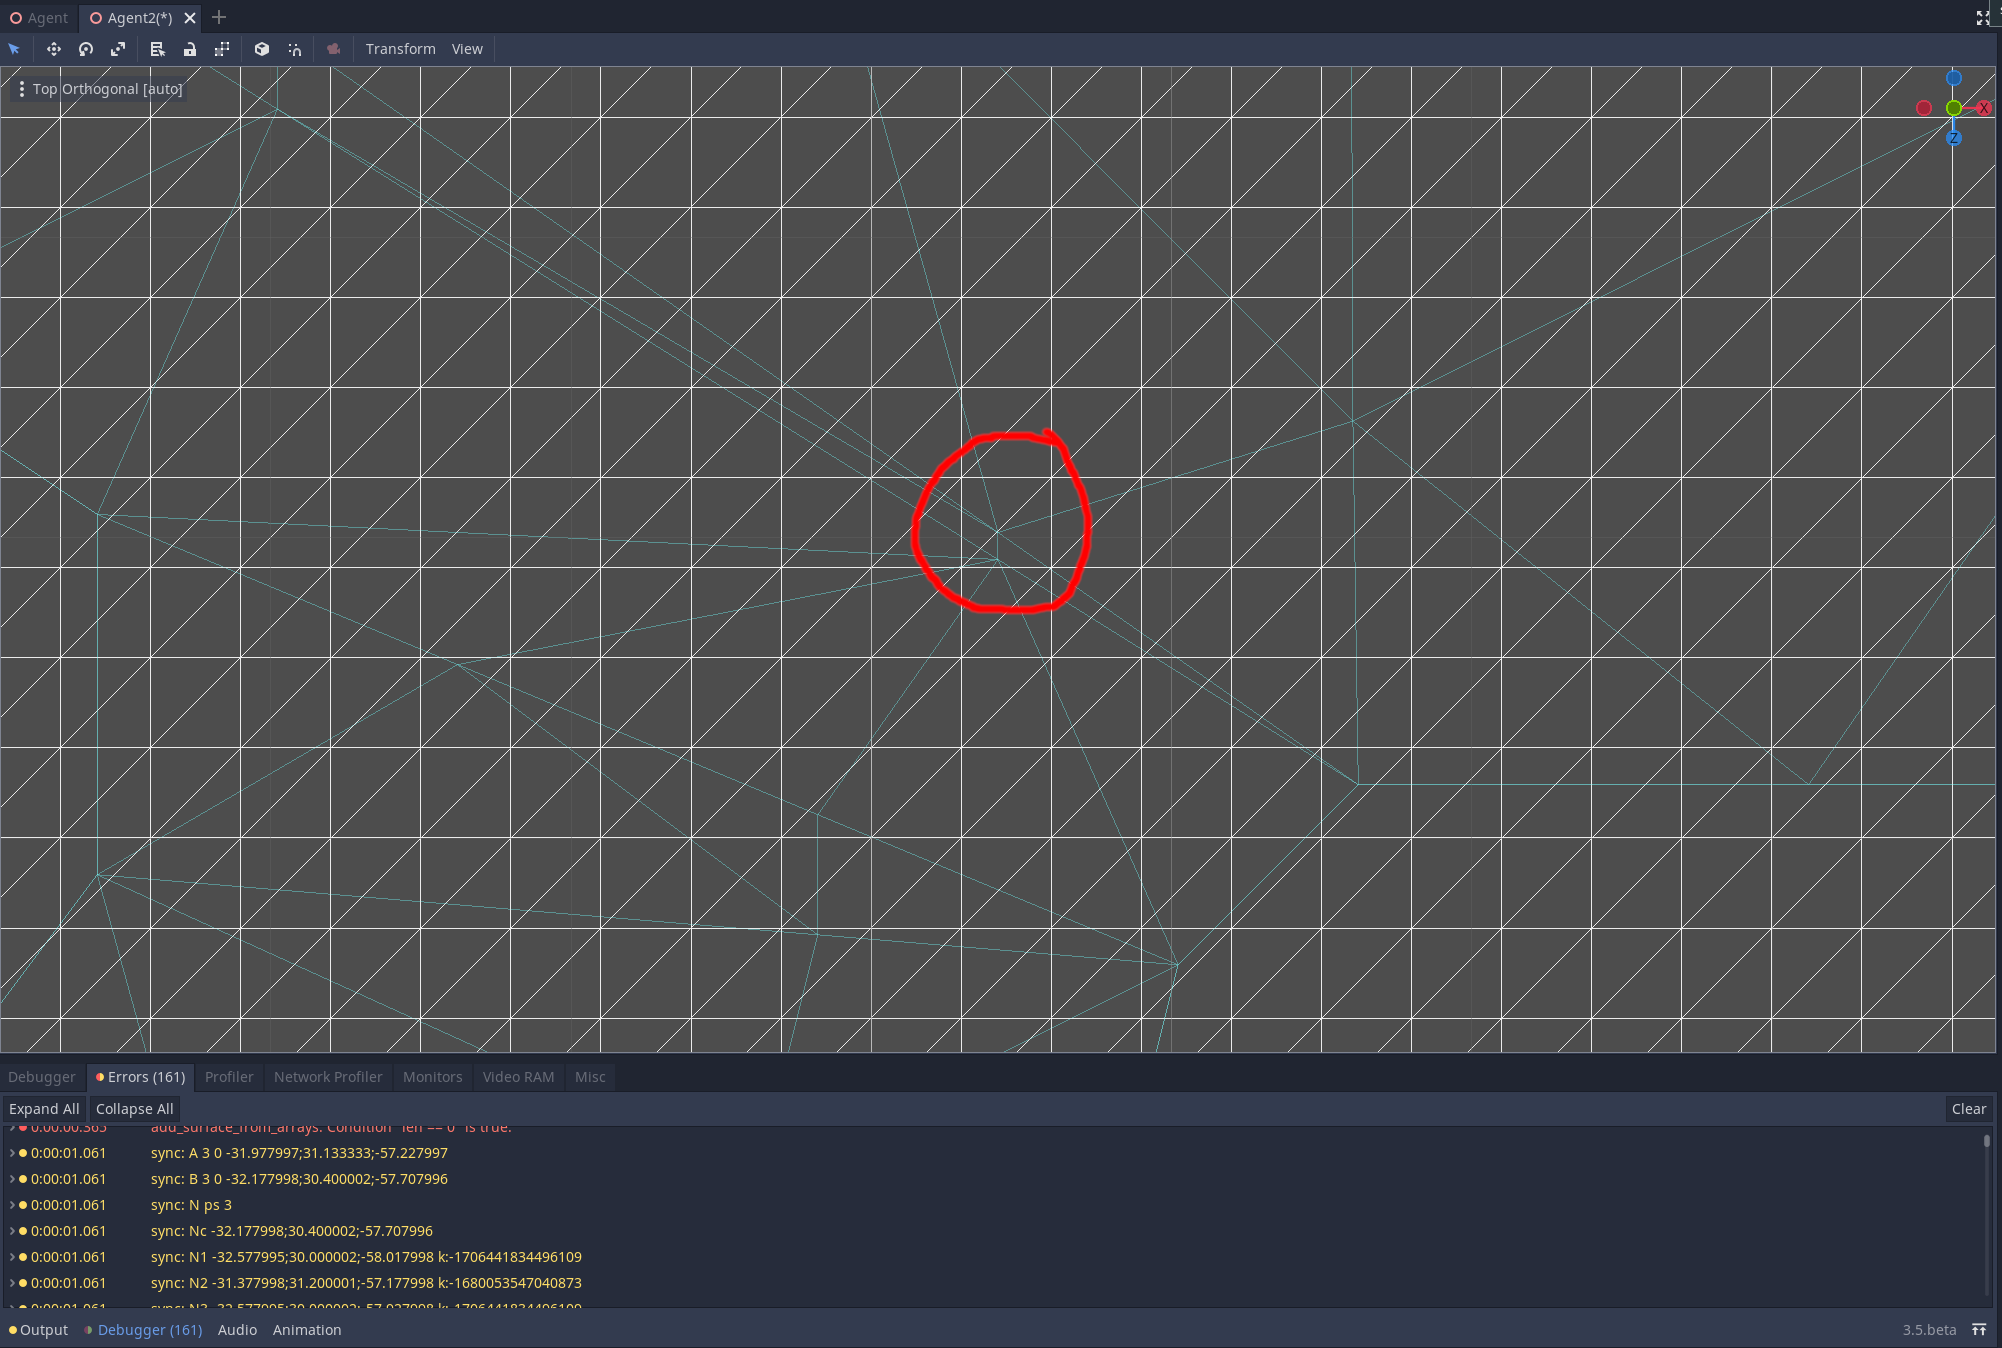Enable snap with the magnet icon

(x=294, y=48)
